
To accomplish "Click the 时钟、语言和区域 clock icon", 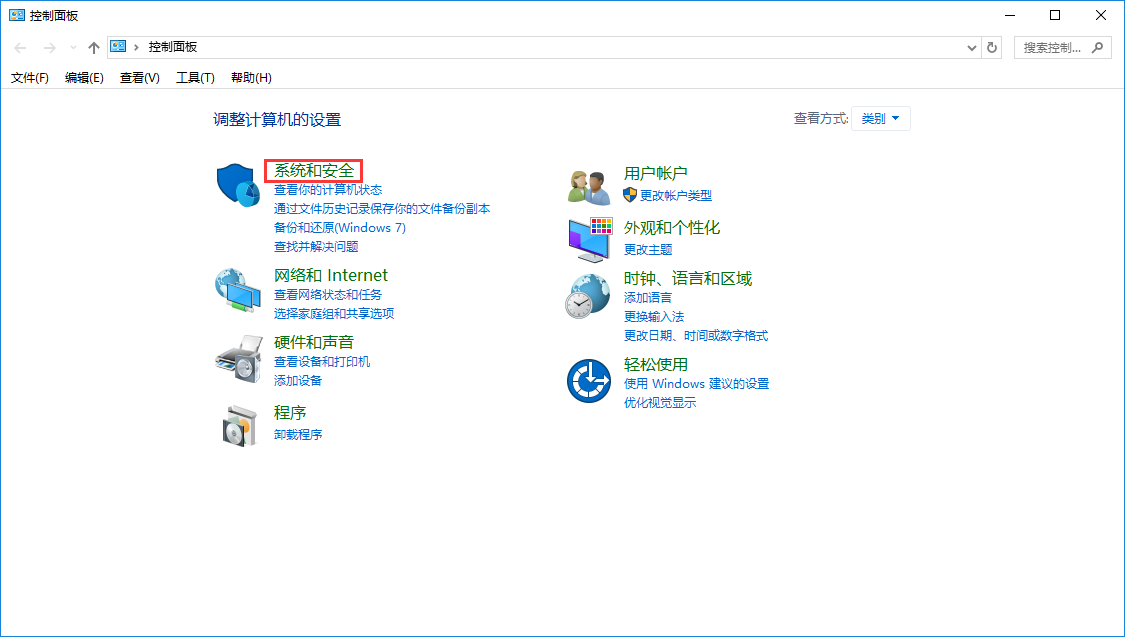I will pyautogui.click(x=589, y=295).
